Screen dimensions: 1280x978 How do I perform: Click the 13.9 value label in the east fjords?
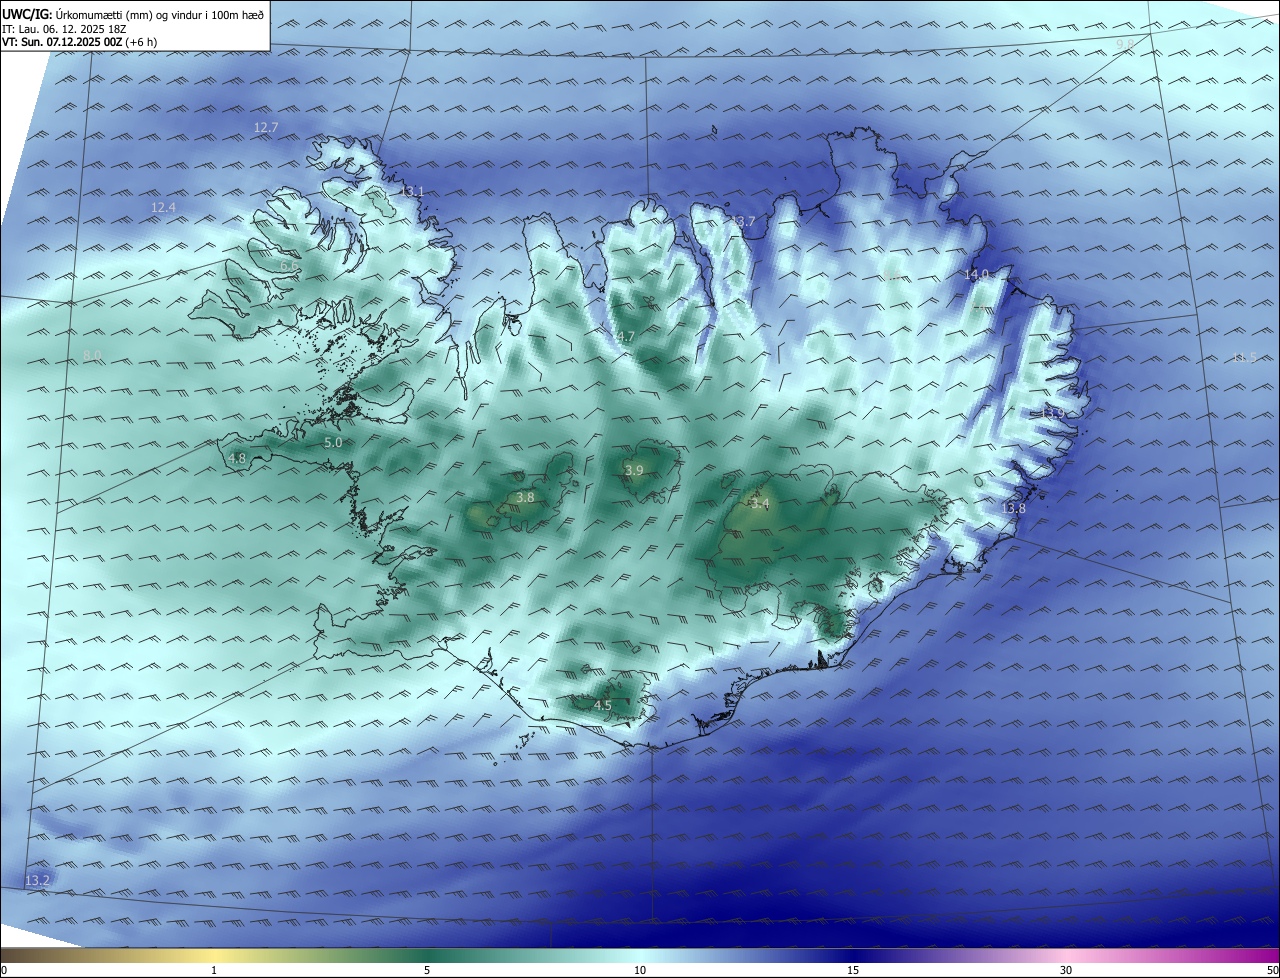pos(1053,412)
